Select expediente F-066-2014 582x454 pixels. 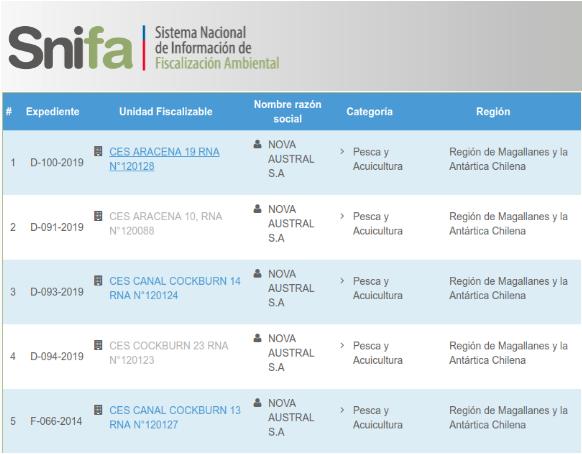(56, 421)
